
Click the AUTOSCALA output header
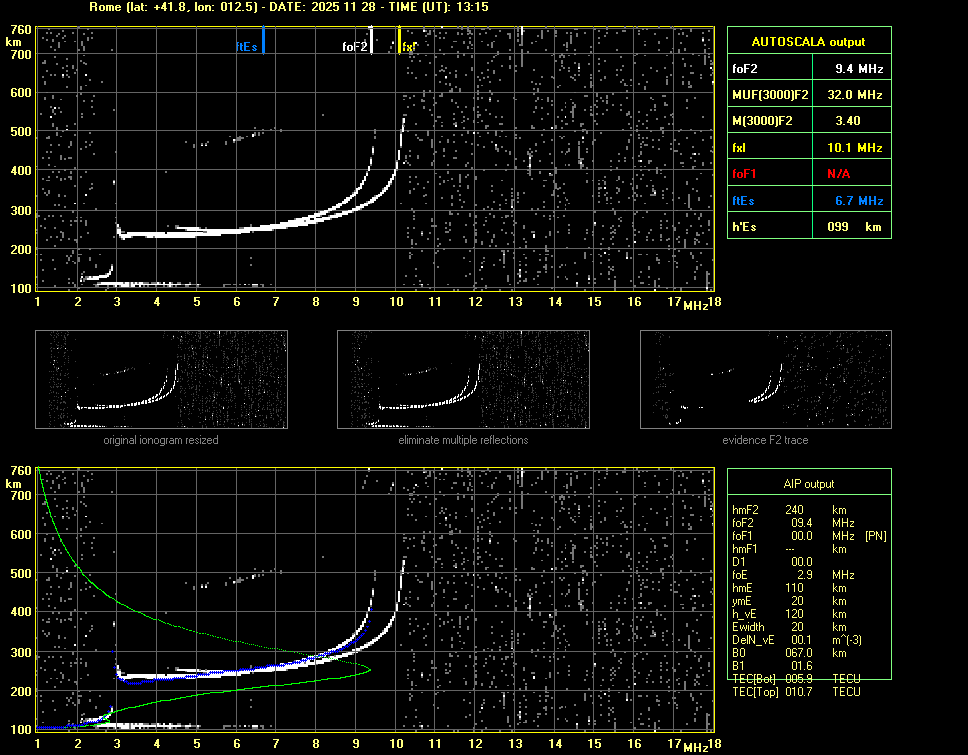(808, 42)
